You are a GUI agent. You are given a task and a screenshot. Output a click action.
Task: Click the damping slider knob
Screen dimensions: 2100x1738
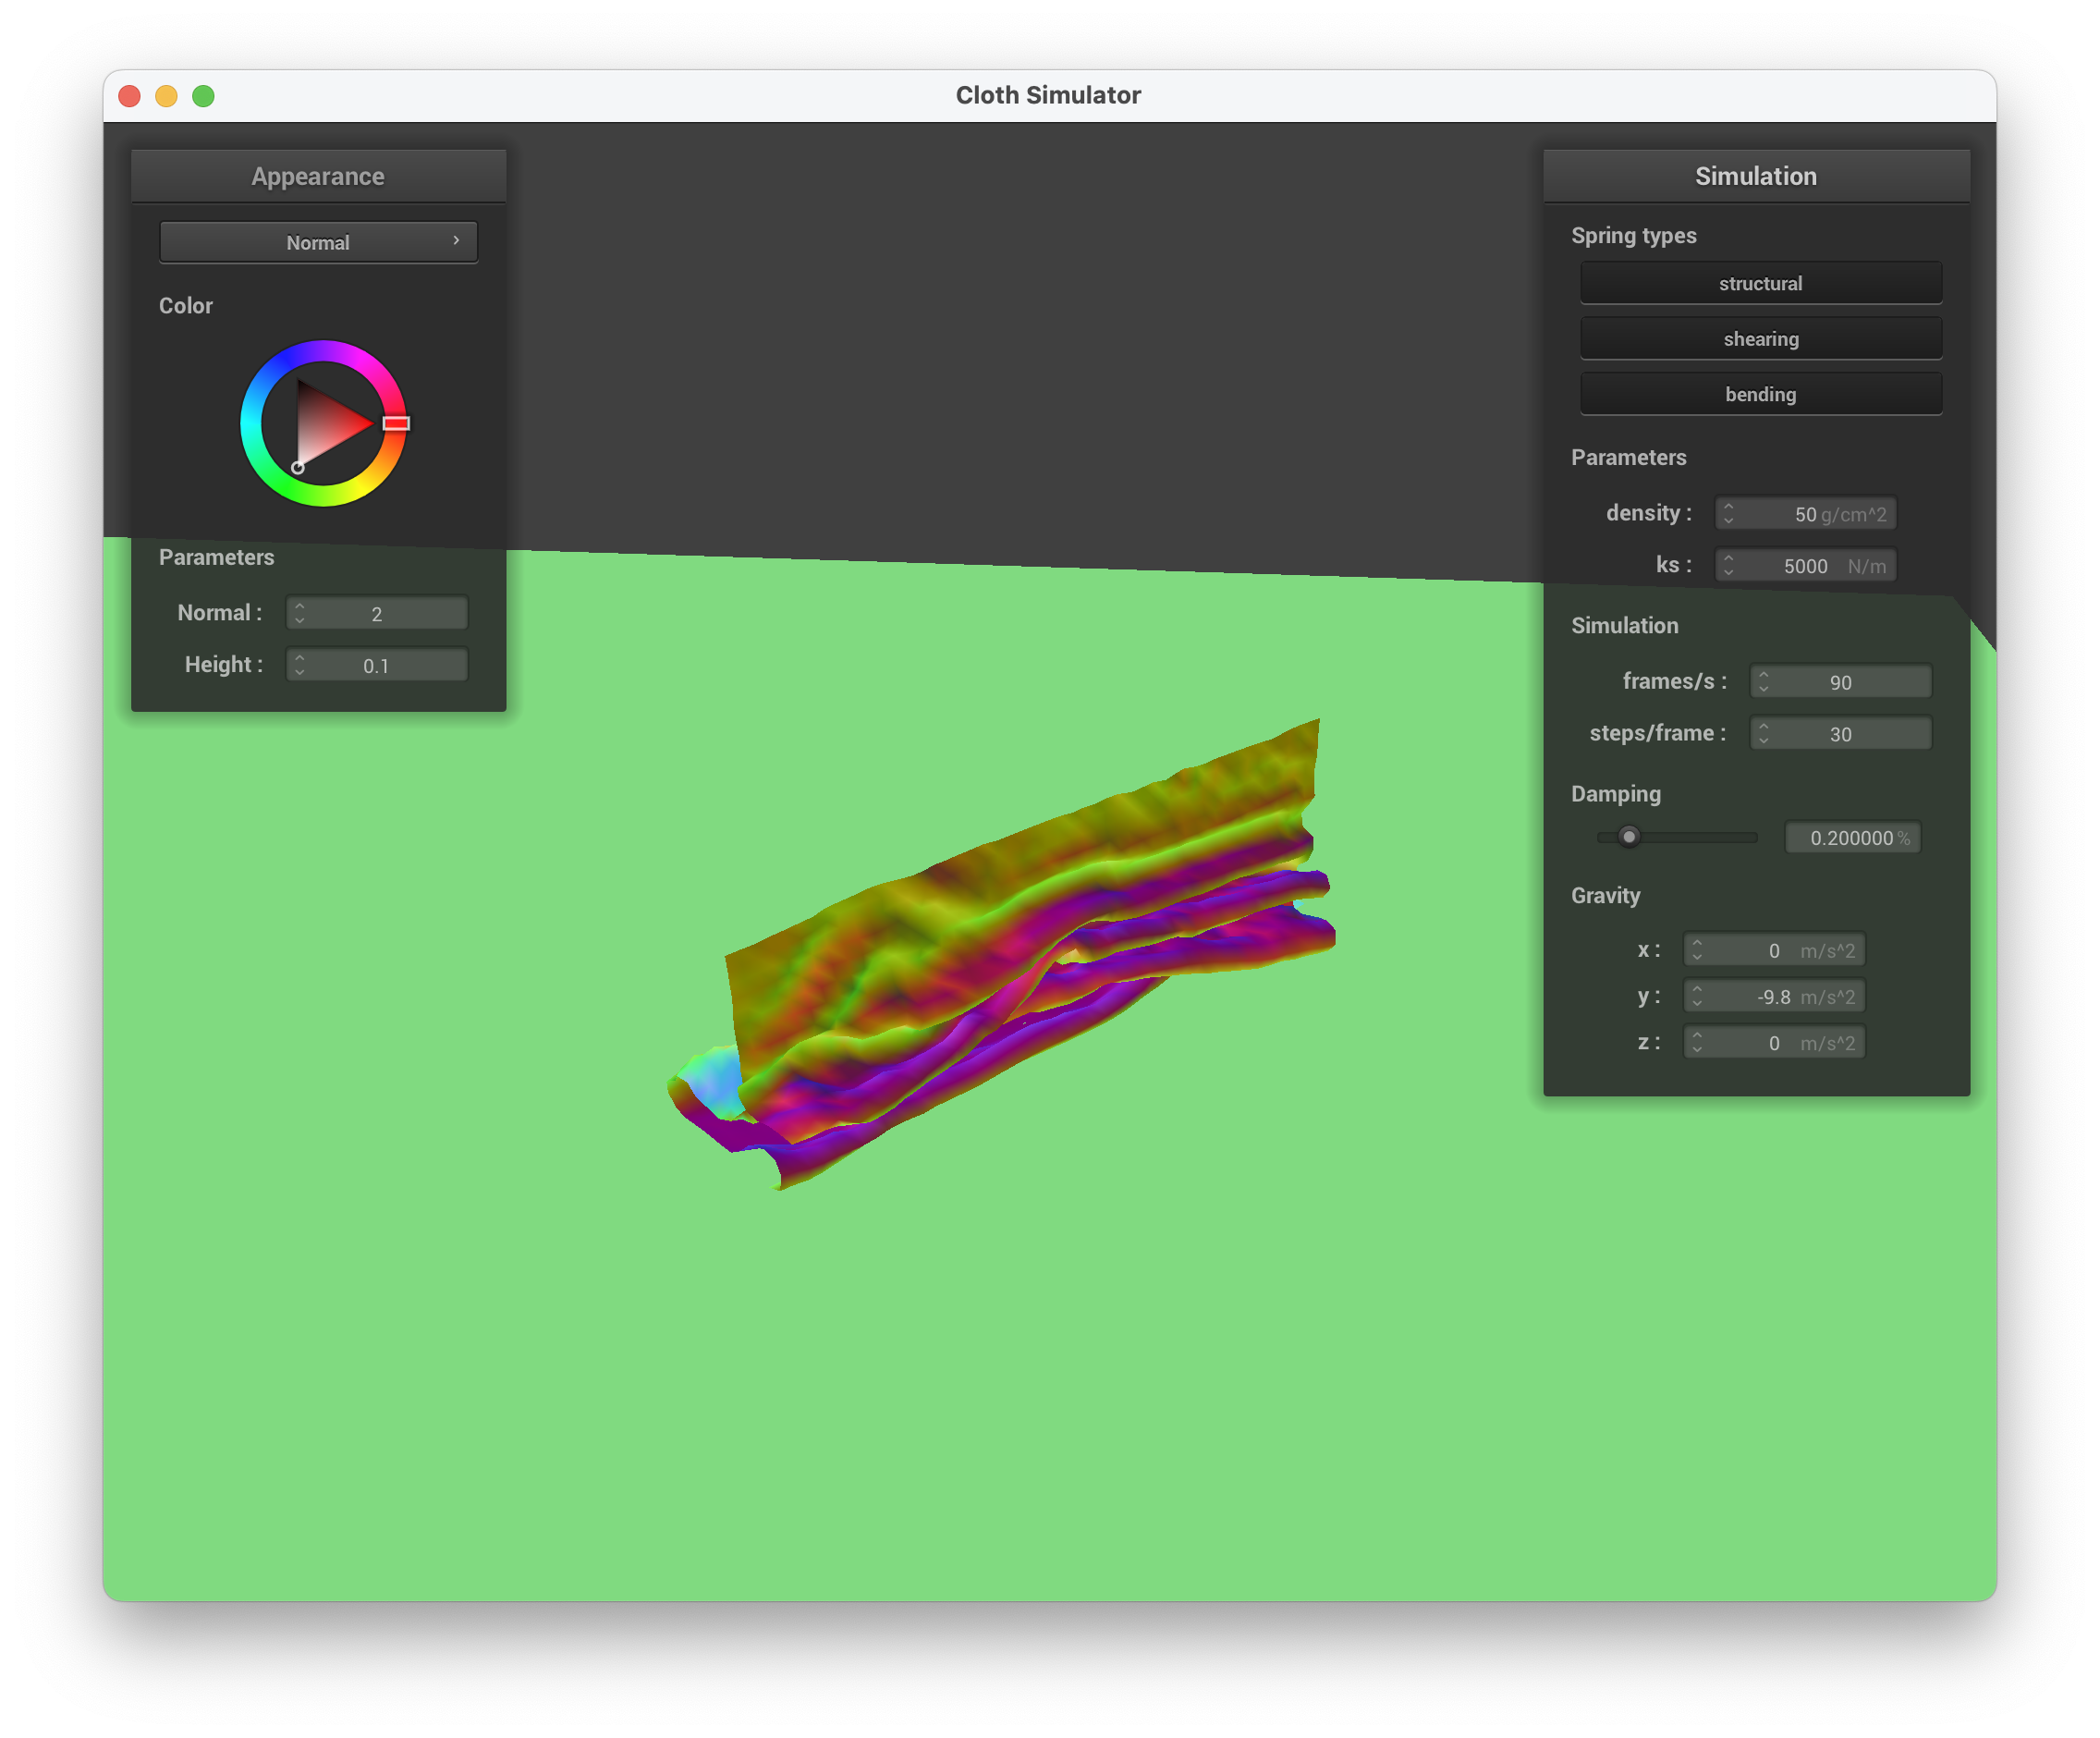coord(1629,837)
